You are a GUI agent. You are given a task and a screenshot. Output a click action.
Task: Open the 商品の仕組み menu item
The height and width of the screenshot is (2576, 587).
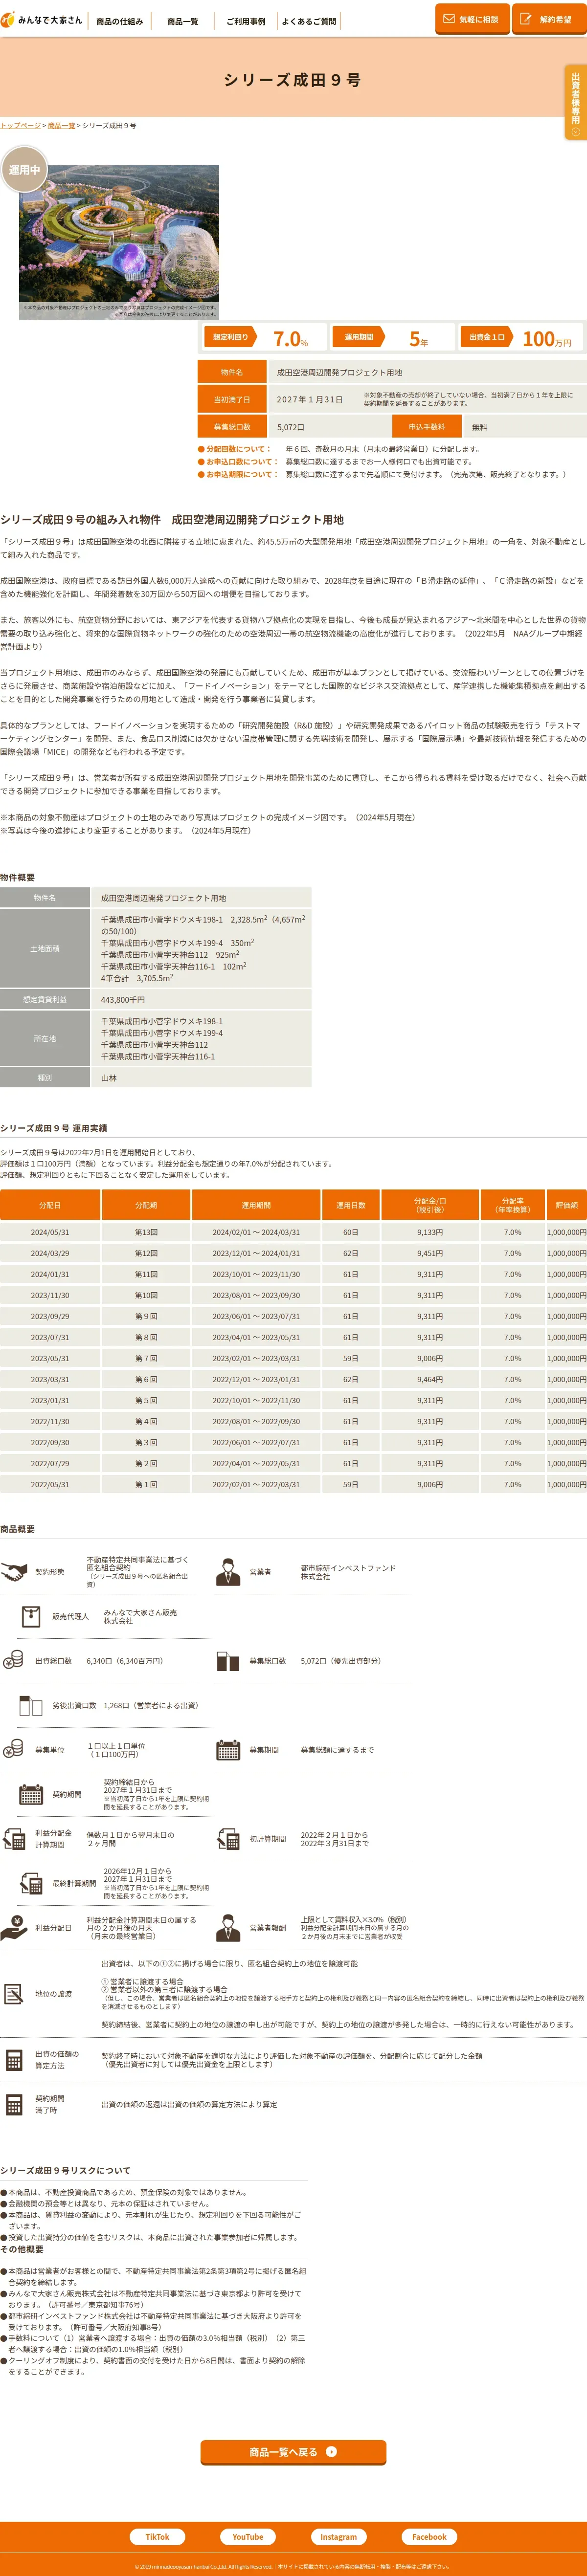[x=119, y=21]
